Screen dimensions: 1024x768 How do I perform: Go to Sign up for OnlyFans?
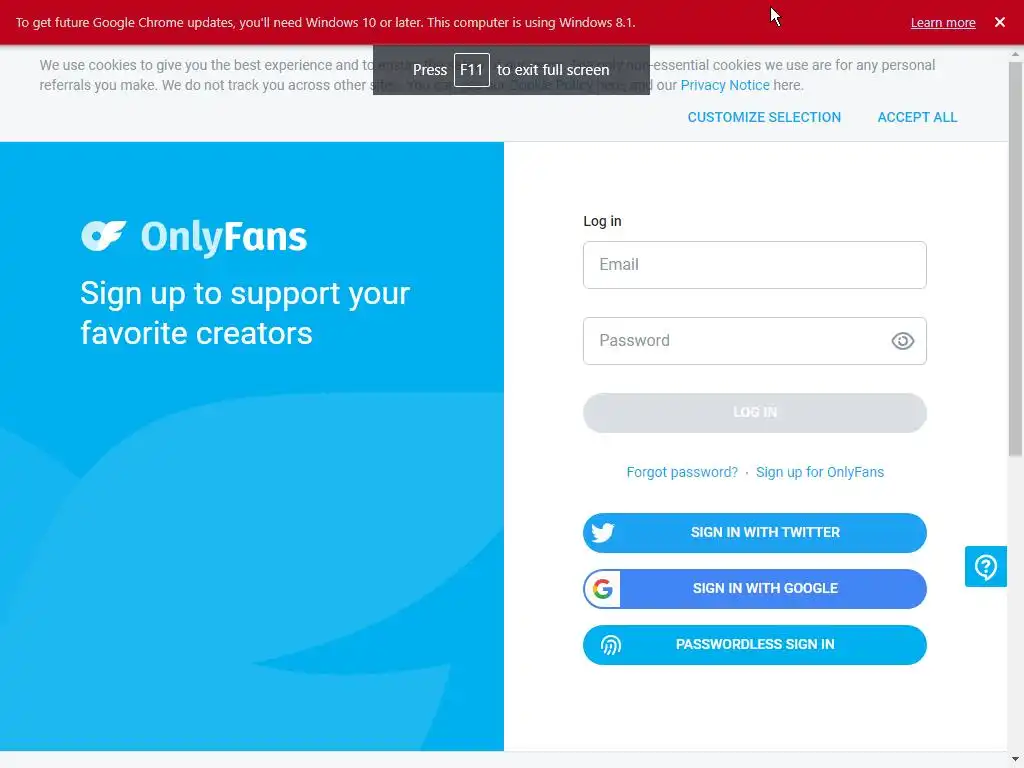(x=820, y=472)
